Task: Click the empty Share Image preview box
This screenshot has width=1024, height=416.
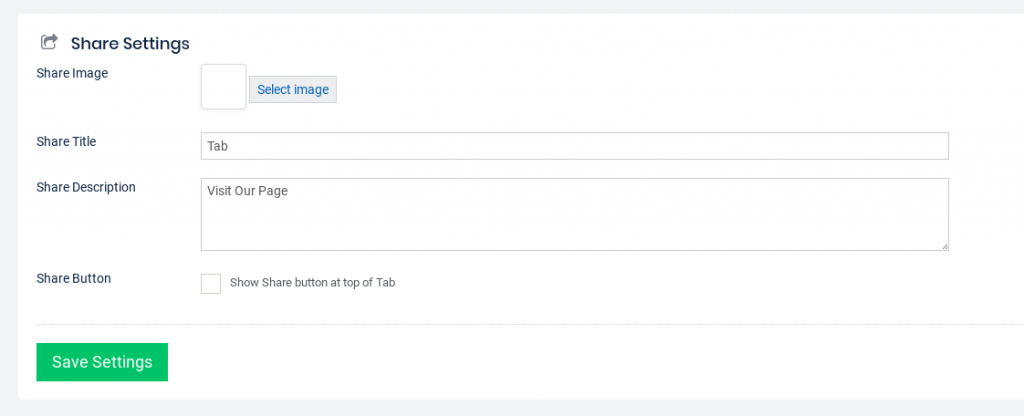Action: click(x=223, y=87)
